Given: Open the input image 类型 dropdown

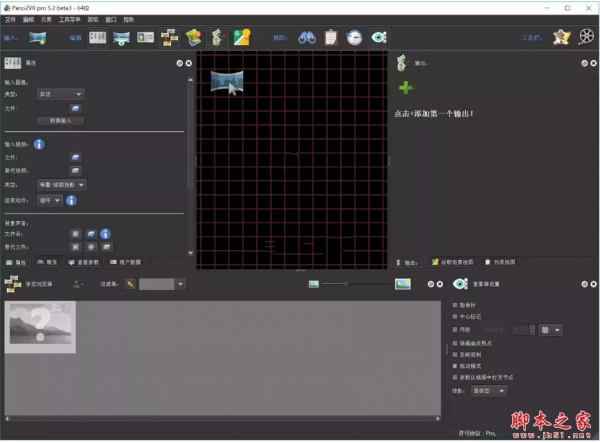Looking at the screenshot, I should coord(61,94).
